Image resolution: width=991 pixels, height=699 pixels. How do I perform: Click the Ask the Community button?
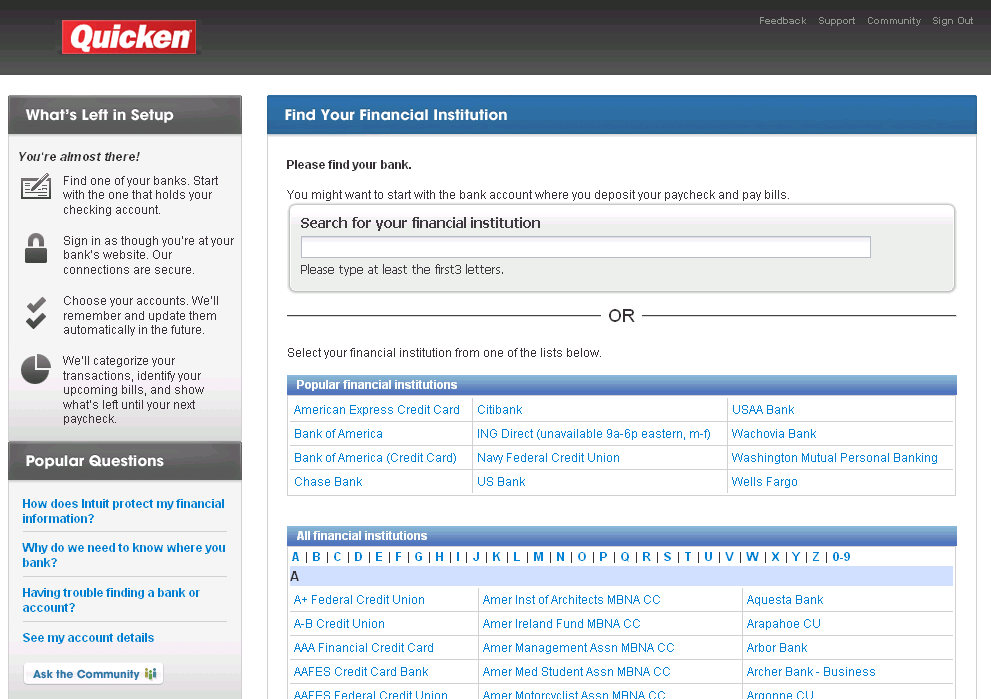coord(94,674)
